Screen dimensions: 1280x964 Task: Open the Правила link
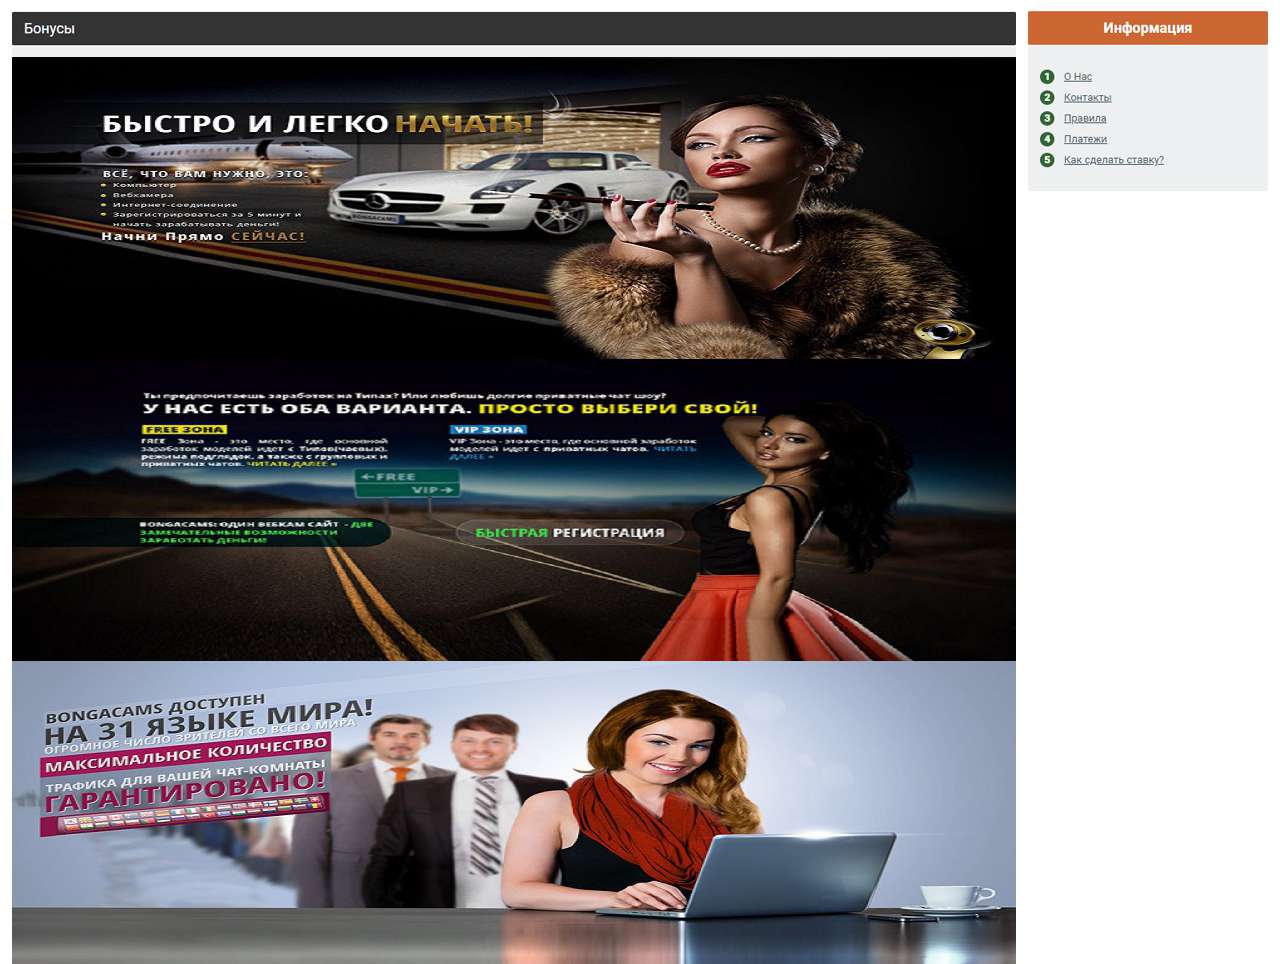1085,119
